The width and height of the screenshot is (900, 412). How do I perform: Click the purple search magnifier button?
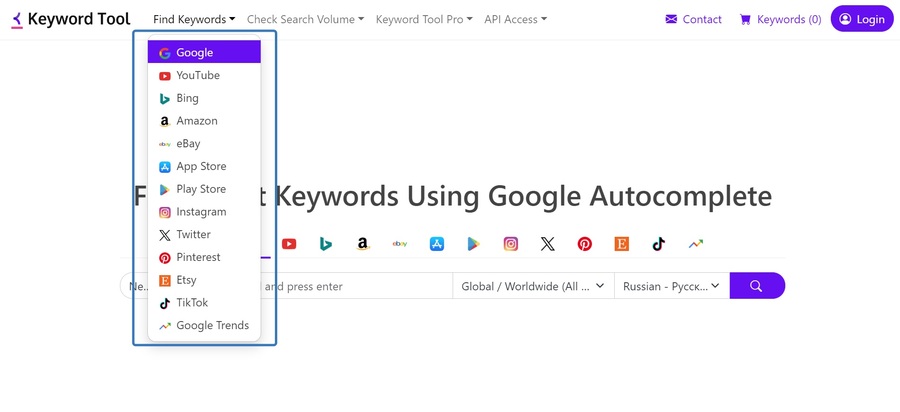tap(757, 286)
